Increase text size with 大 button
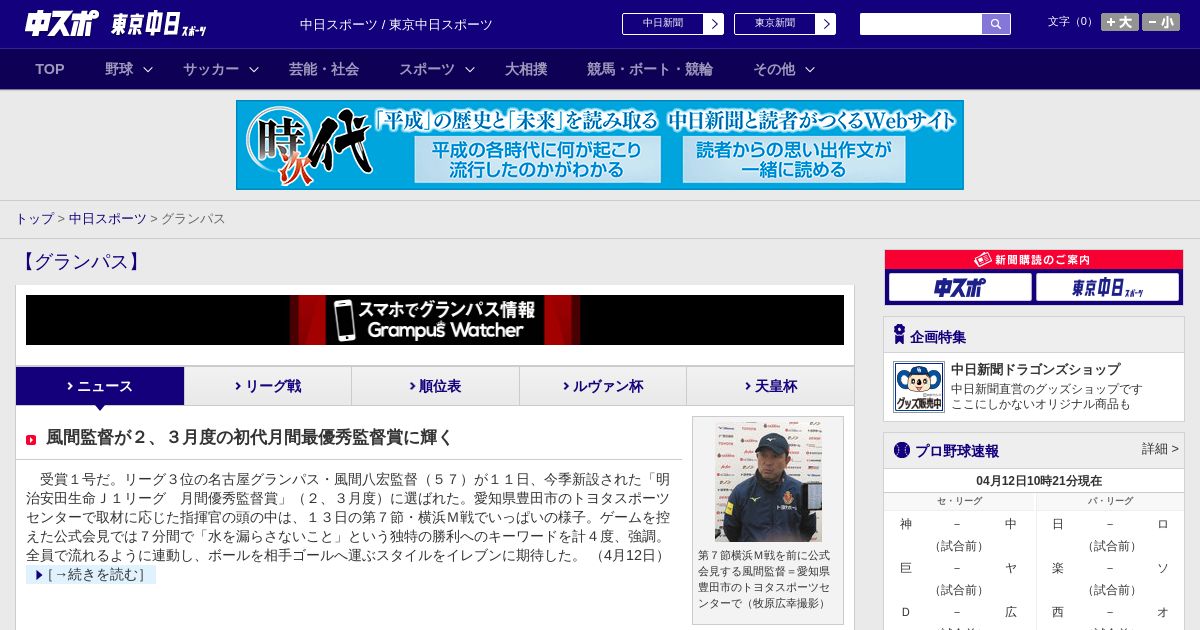 [x=1119, y=22]
